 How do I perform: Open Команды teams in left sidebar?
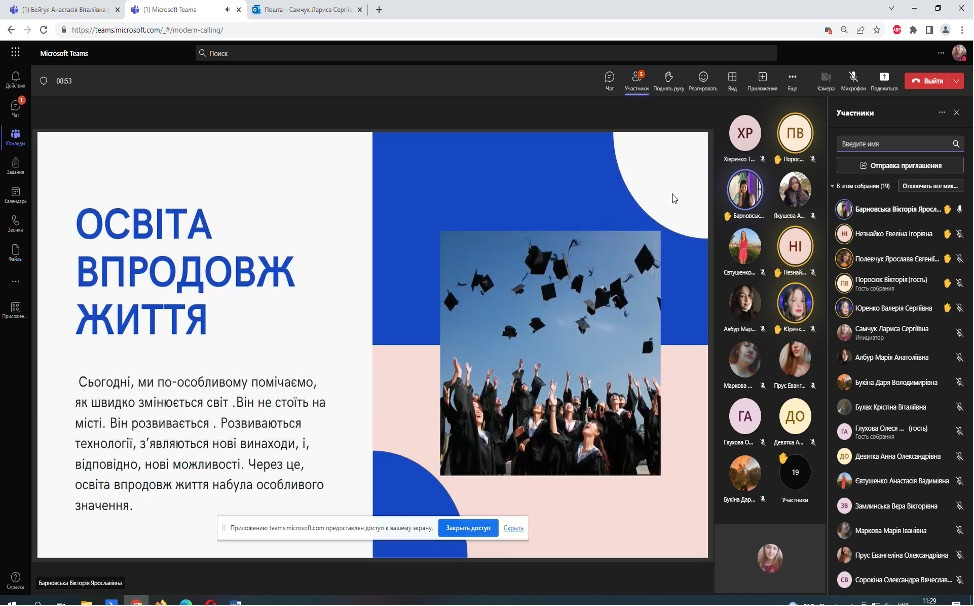coord(16,137)
